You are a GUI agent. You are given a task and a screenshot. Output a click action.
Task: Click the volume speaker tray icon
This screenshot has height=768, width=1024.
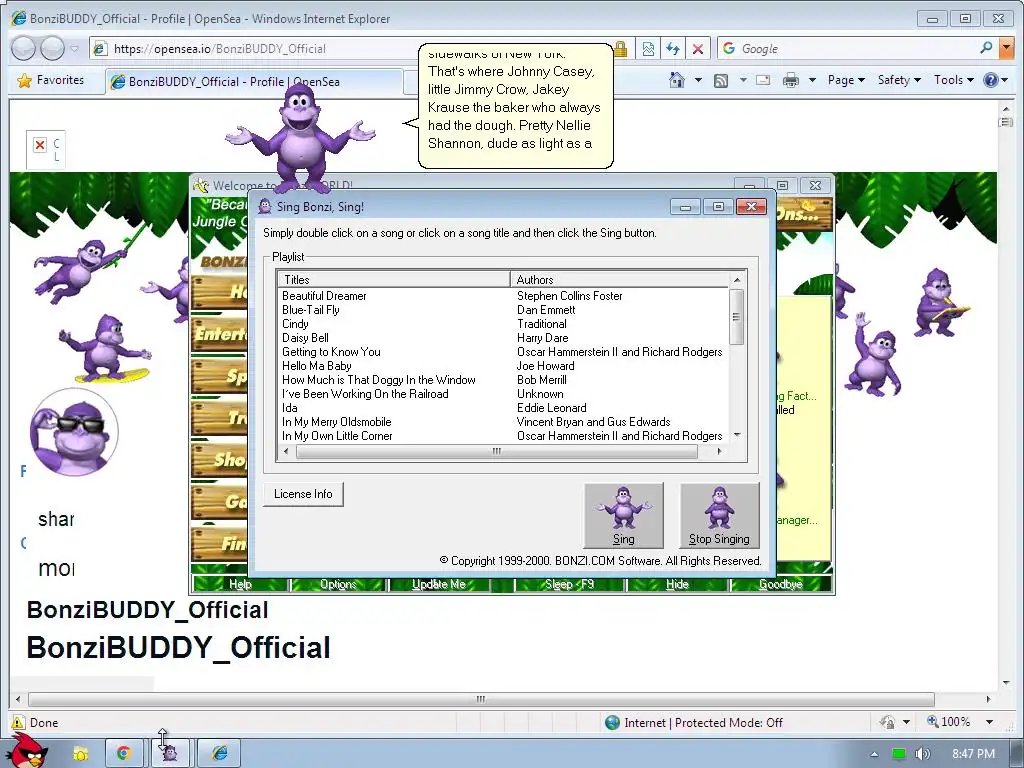pyautogui.click(x=922, y=754)
